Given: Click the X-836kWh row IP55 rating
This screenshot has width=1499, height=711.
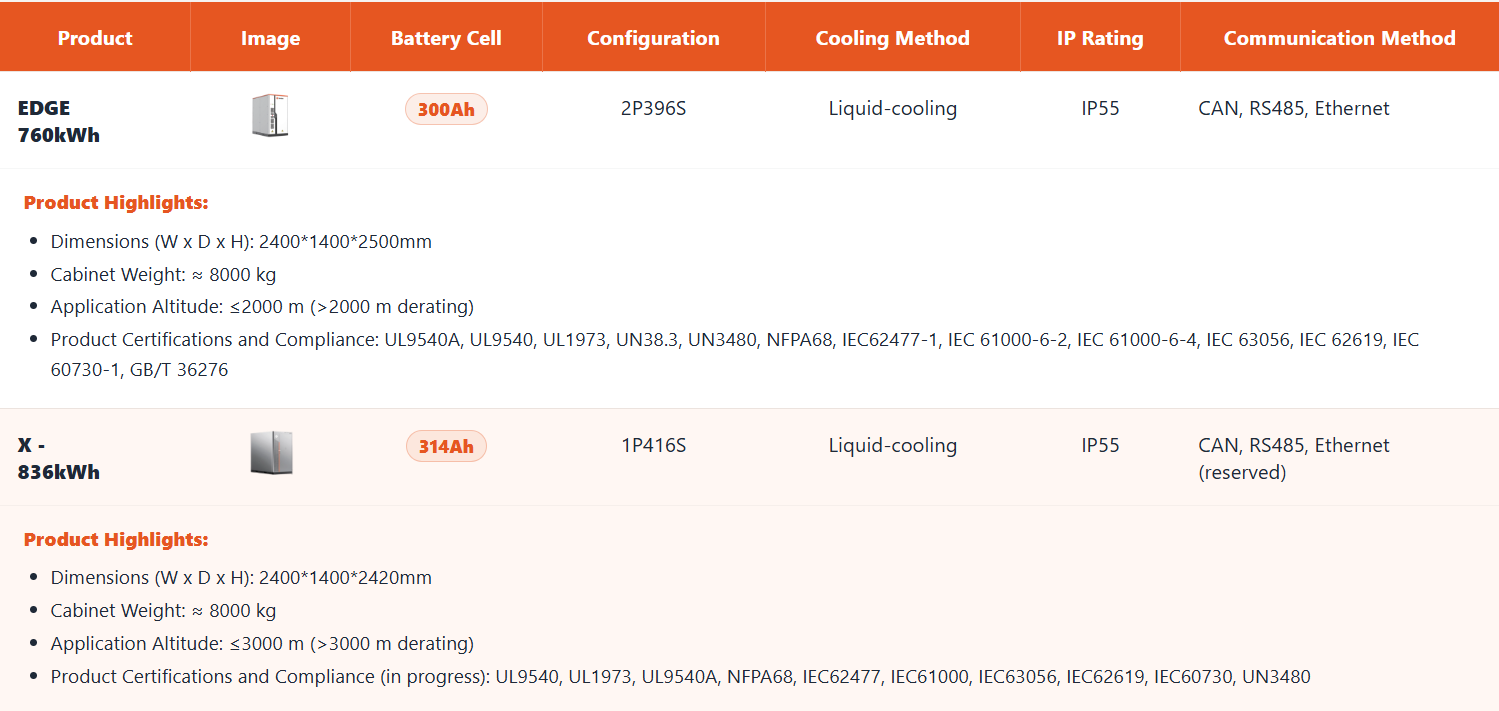Looking at the screenshot, I should 1100,445.
